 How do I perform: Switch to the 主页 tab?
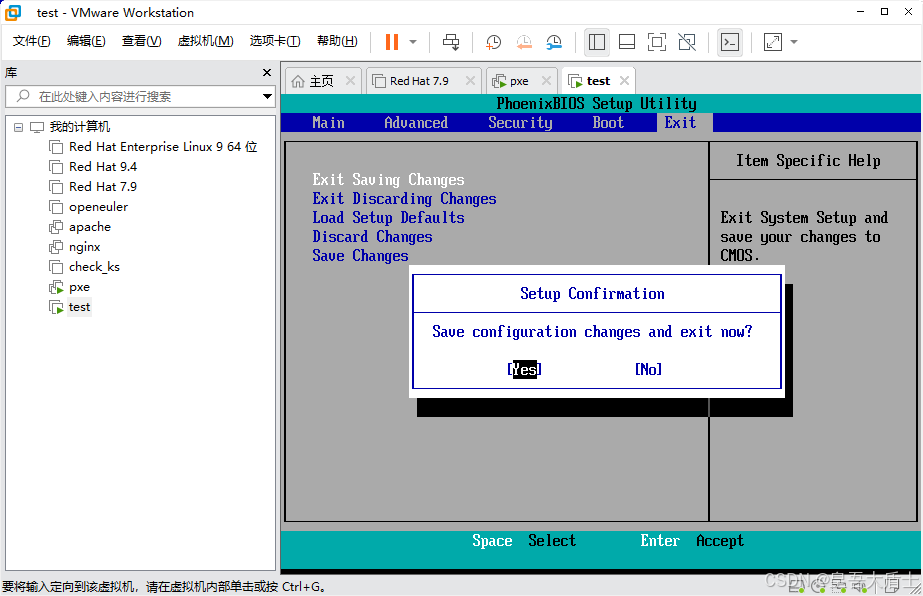[321, 81]
